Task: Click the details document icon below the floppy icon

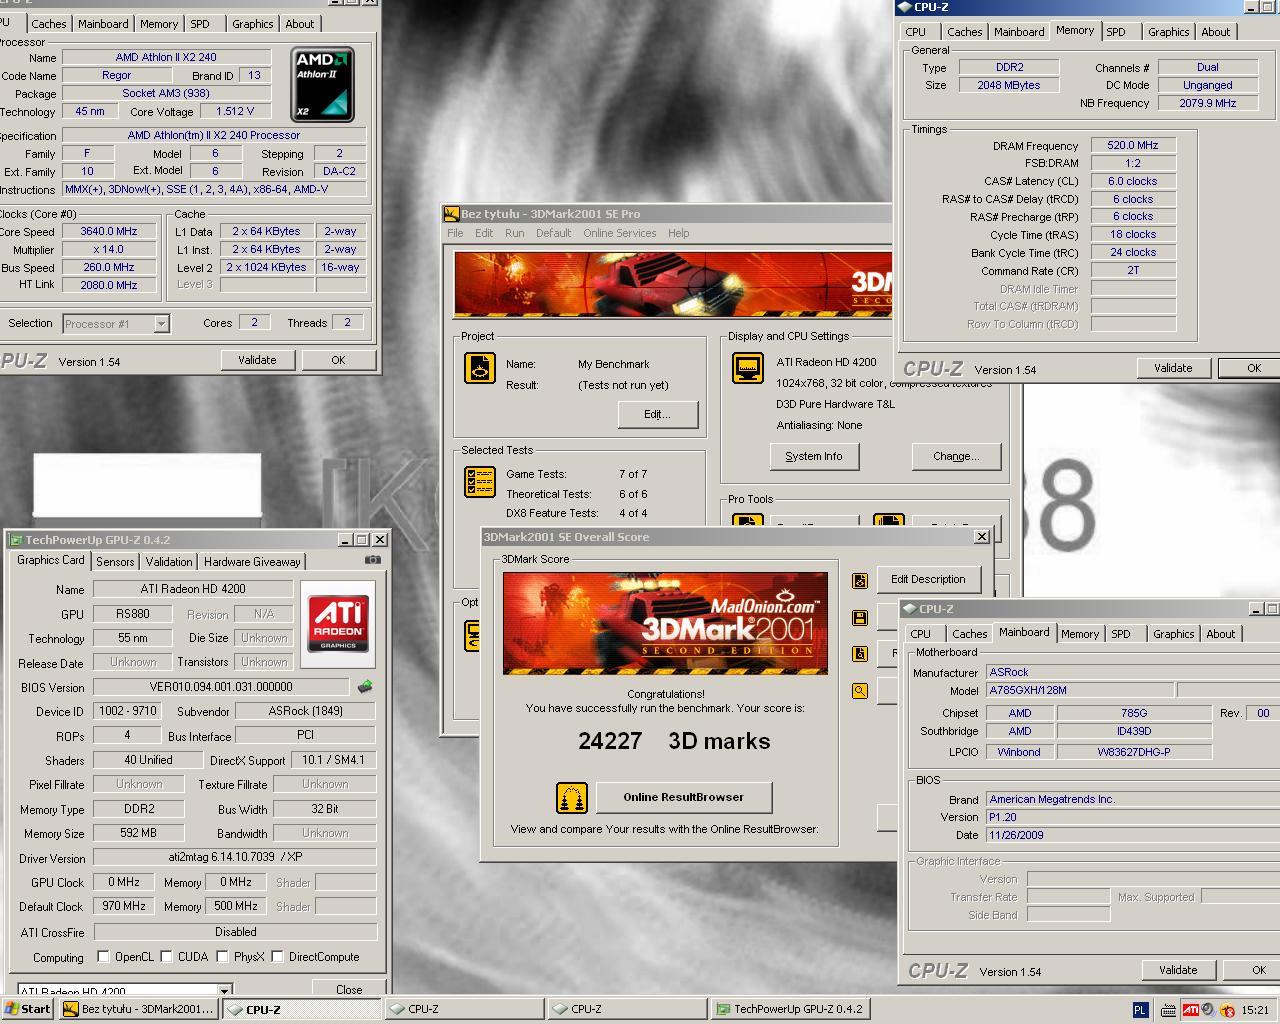Action: [859, 653]
